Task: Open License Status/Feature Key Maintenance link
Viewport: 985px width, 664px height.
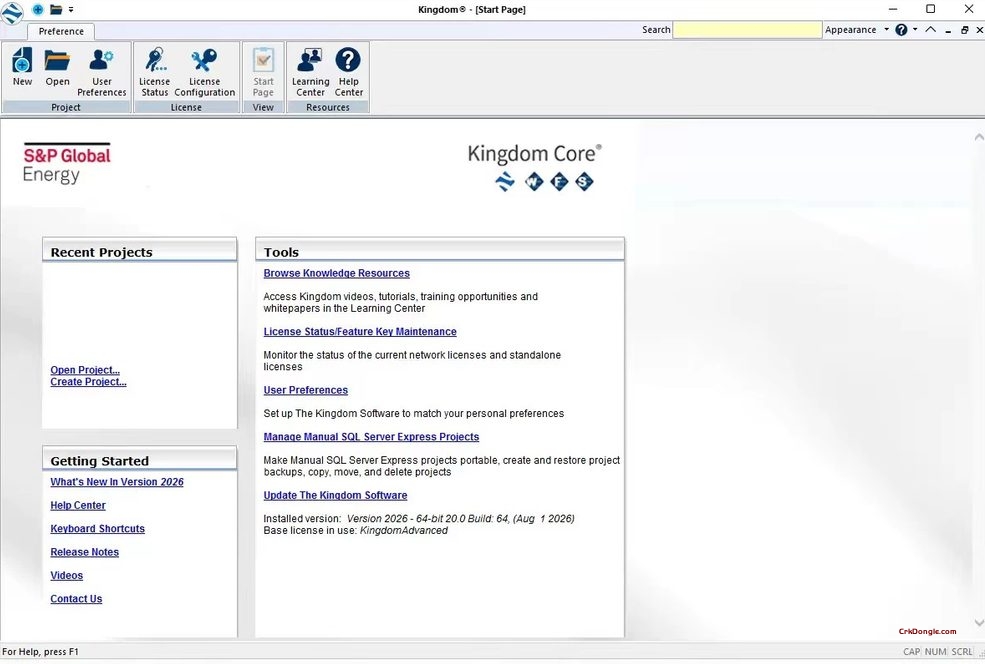Action: coord(360,332)
